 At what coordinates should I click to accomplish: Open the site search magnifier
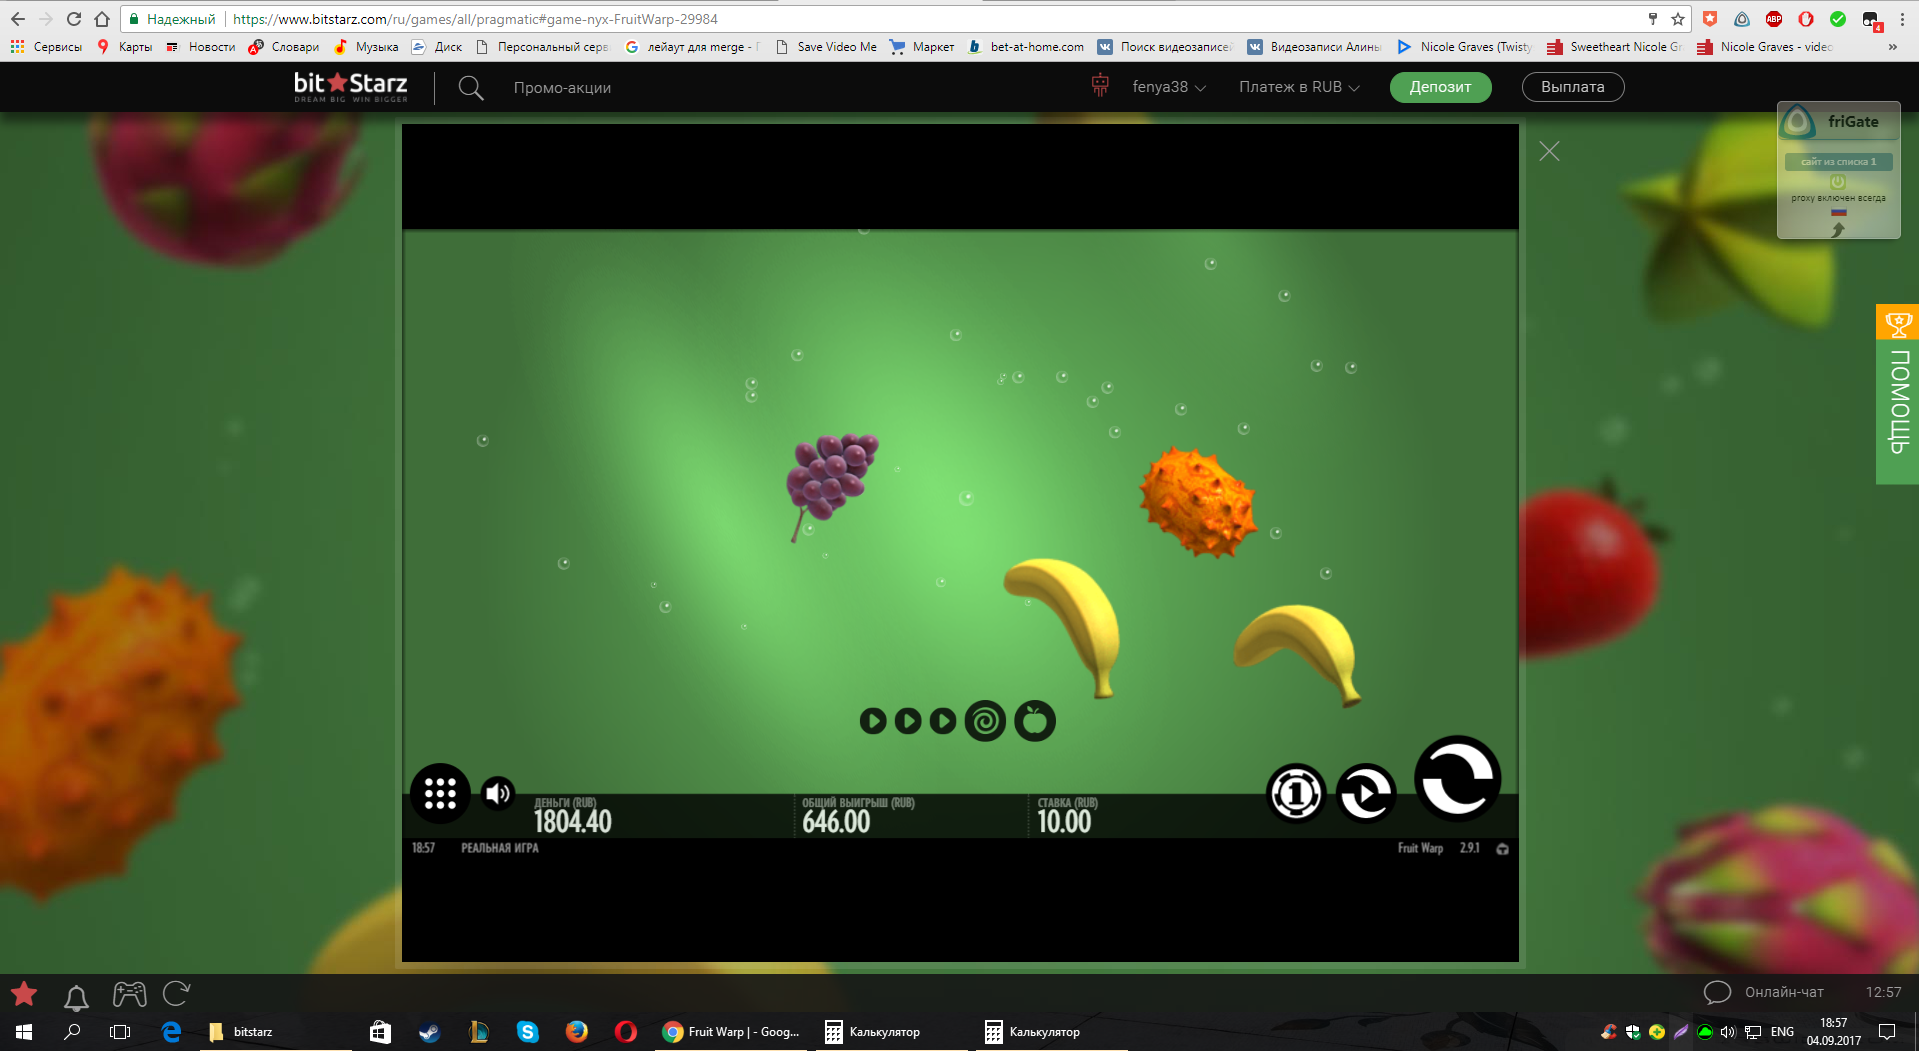[470, 88]
